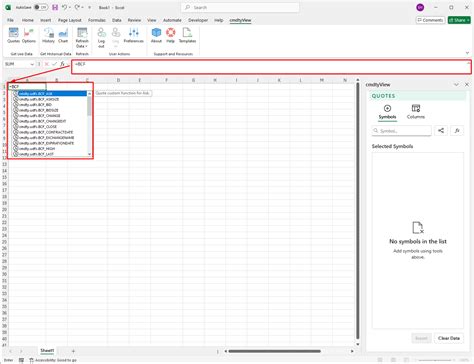474x364 pixels.
Task: Open the Comments button
Action: pyautogui.click(x=430, y=20)
